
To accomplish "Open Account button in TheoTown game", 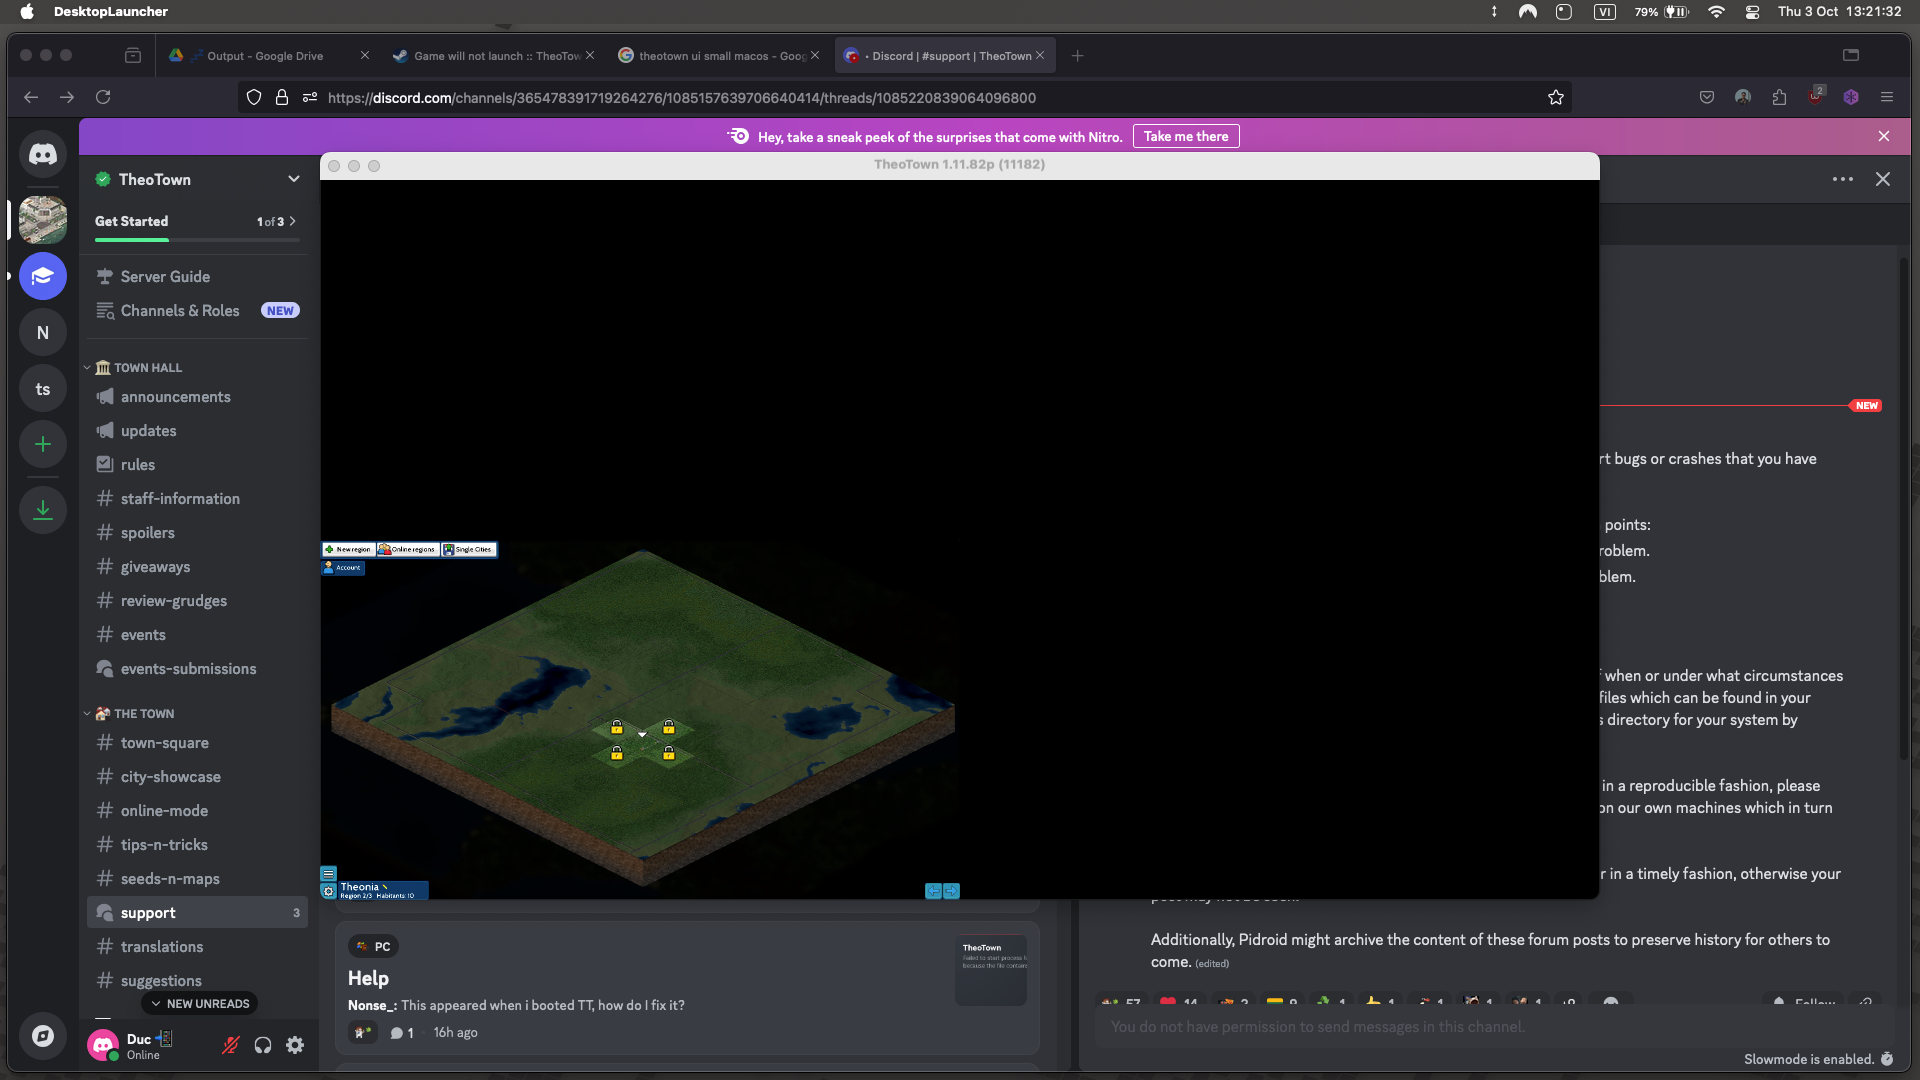I will click(343, 567).
